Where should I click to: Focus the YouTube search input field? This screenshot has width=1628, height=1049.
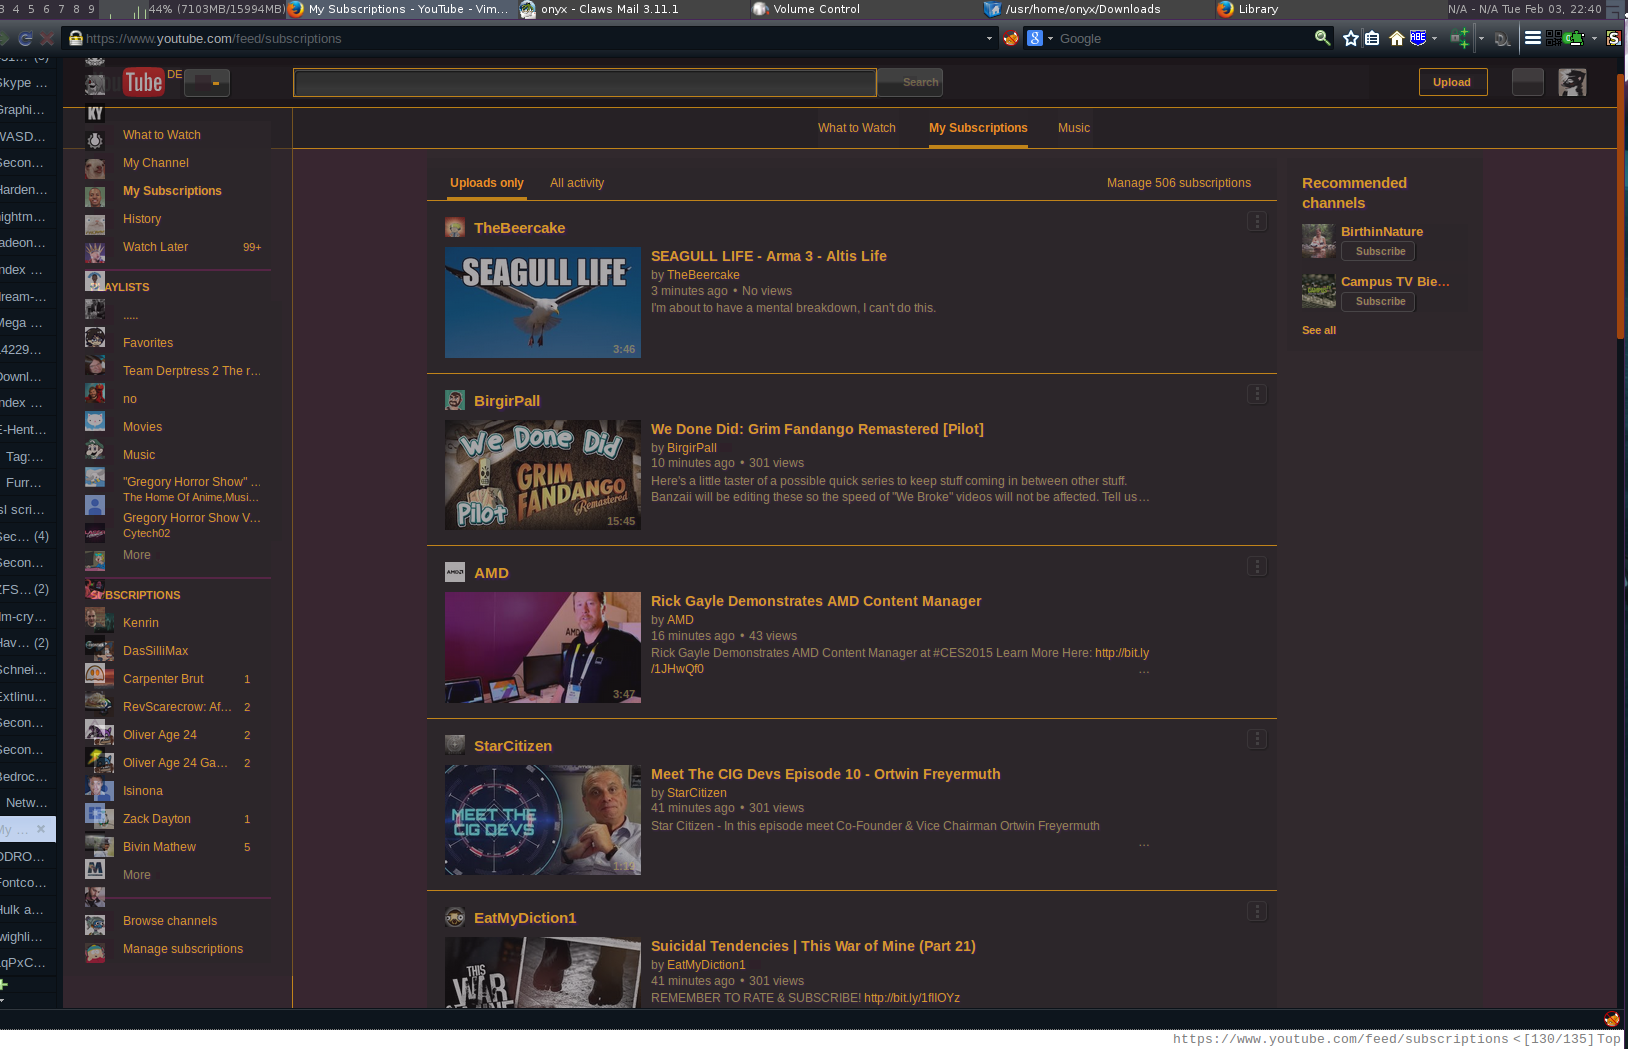point(585,82)
